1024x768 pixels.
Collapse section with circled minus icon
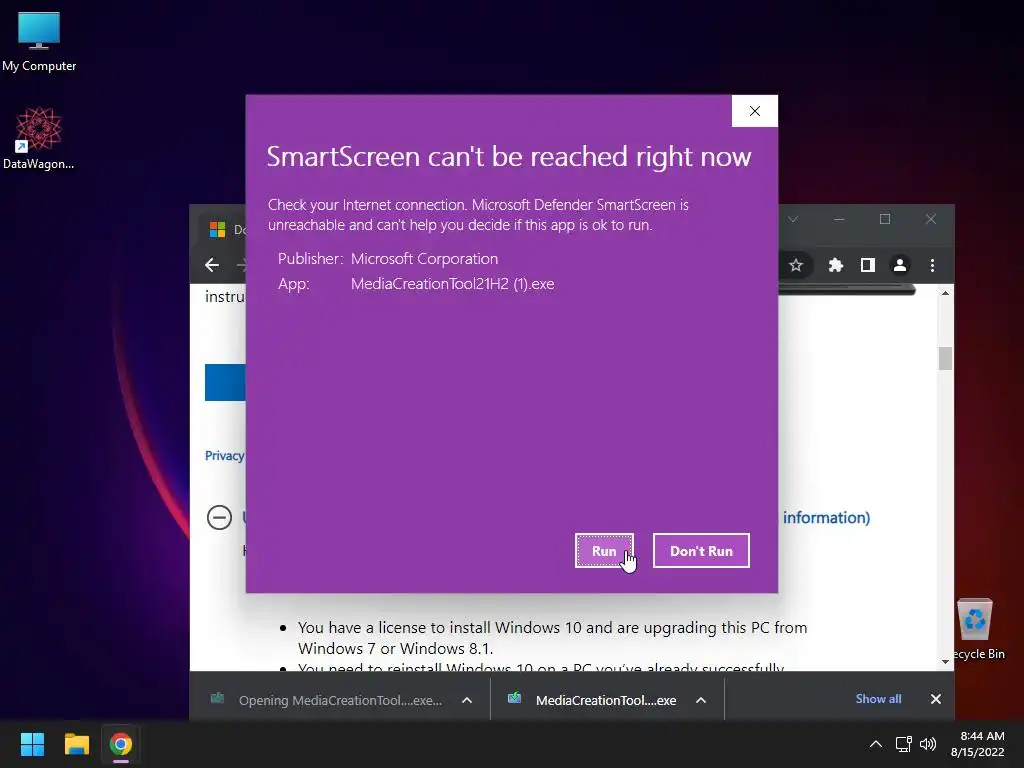pos(219,518)
